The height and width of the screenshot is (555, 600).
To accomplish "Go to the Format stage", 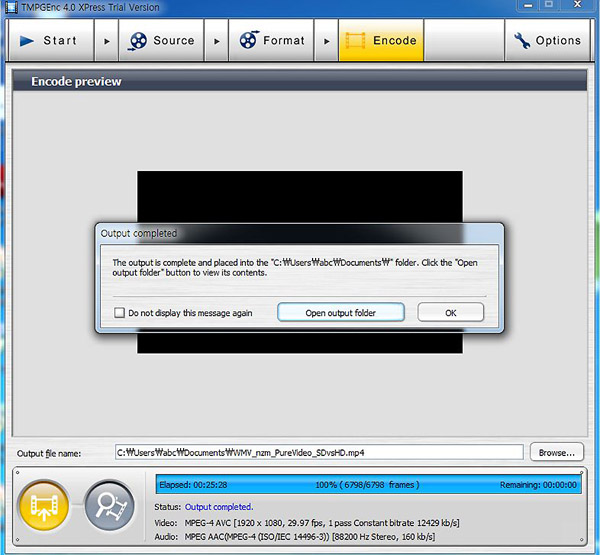I will pyautogui.click(x=271, y=40).
